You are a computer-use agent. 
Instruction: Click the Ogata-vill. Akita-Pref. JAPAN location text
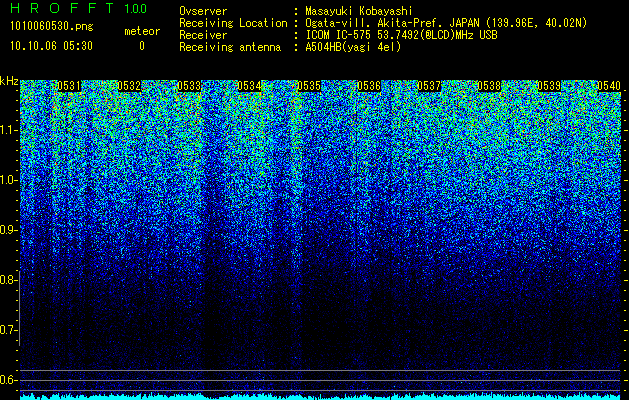[446, 24]
